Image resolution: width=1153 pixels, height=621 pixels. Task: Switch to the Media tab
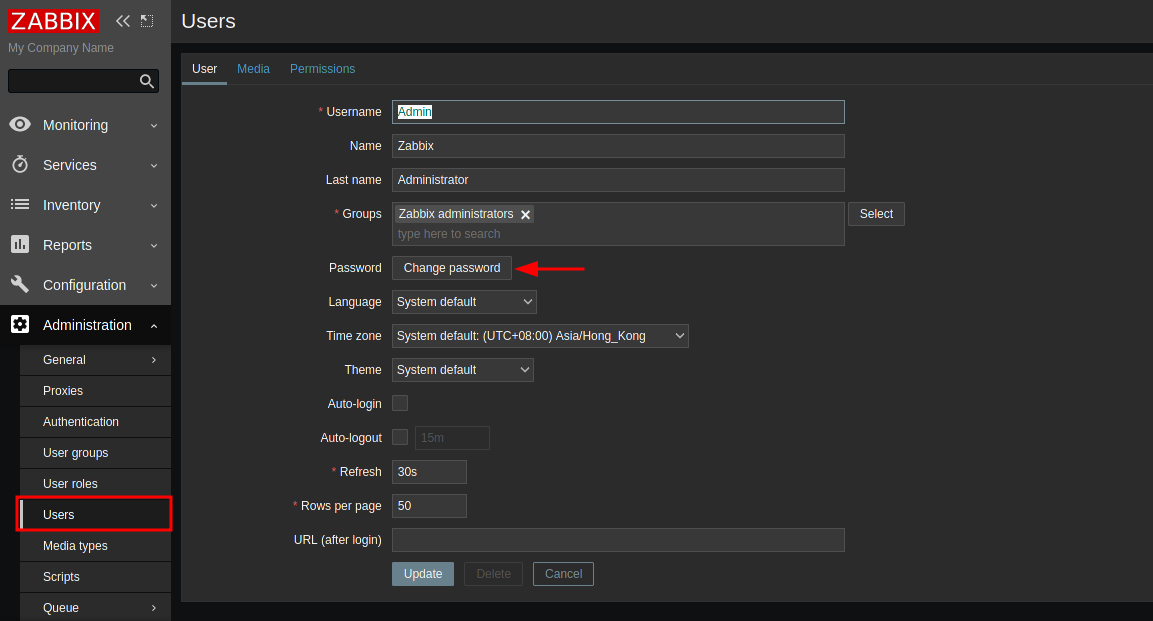(x=253, y=68)
